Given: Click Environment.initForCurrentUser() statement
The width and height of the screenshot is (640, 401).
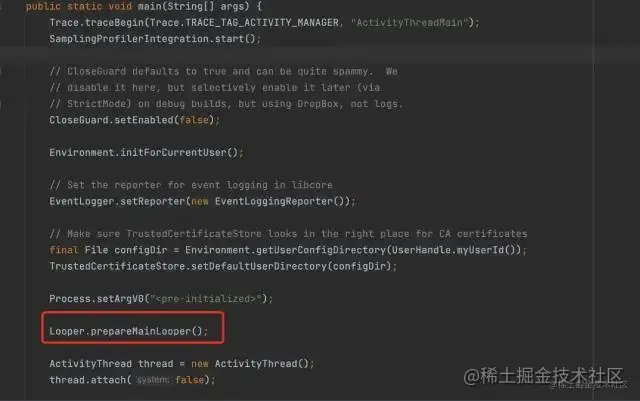Looking at the screenshot, I should click(146, 153).
